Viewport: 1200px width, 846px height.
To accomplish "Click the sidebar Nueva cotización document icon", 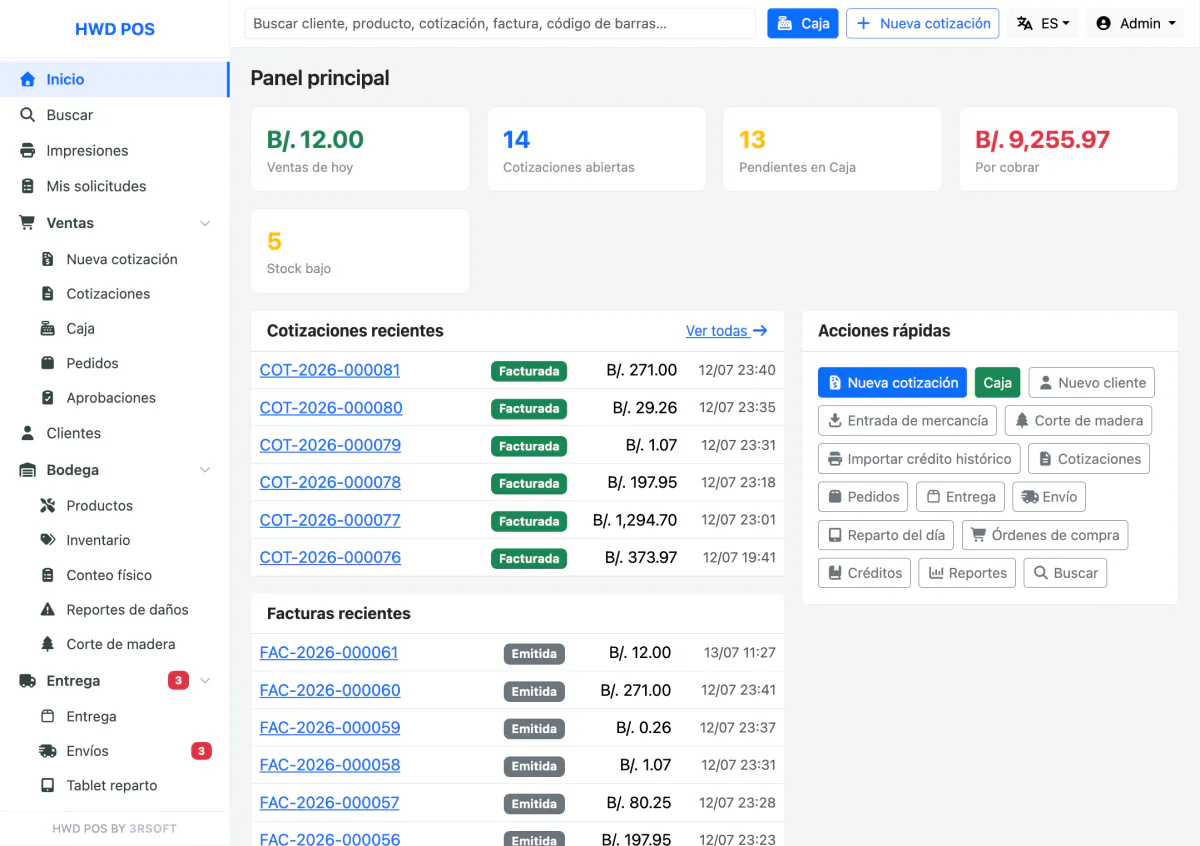I will click(x=48, y=259).
